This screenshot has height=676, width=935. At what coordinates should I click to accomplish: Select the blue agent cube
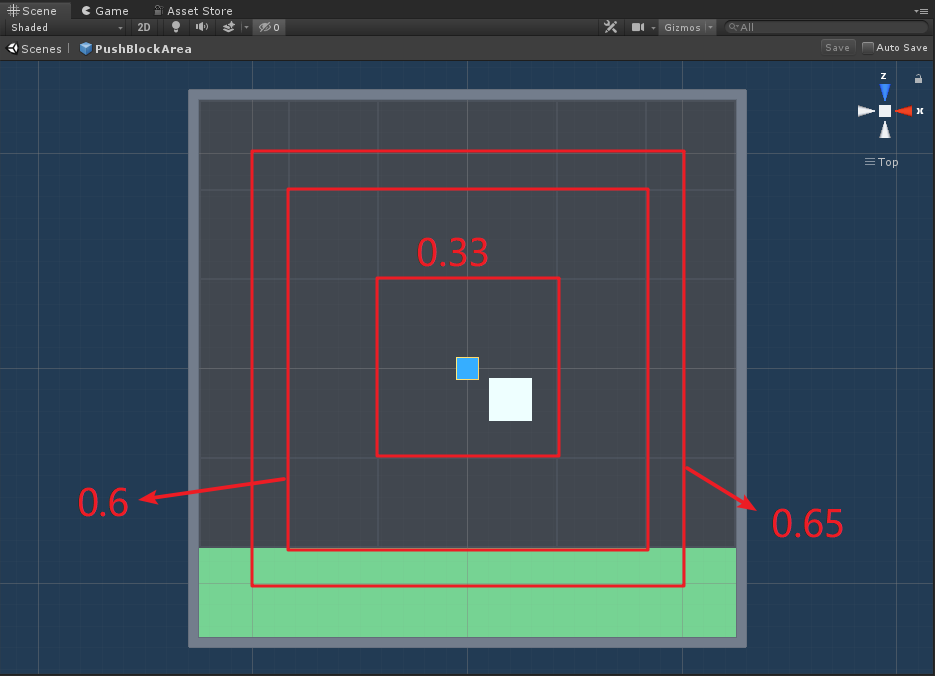468,368
